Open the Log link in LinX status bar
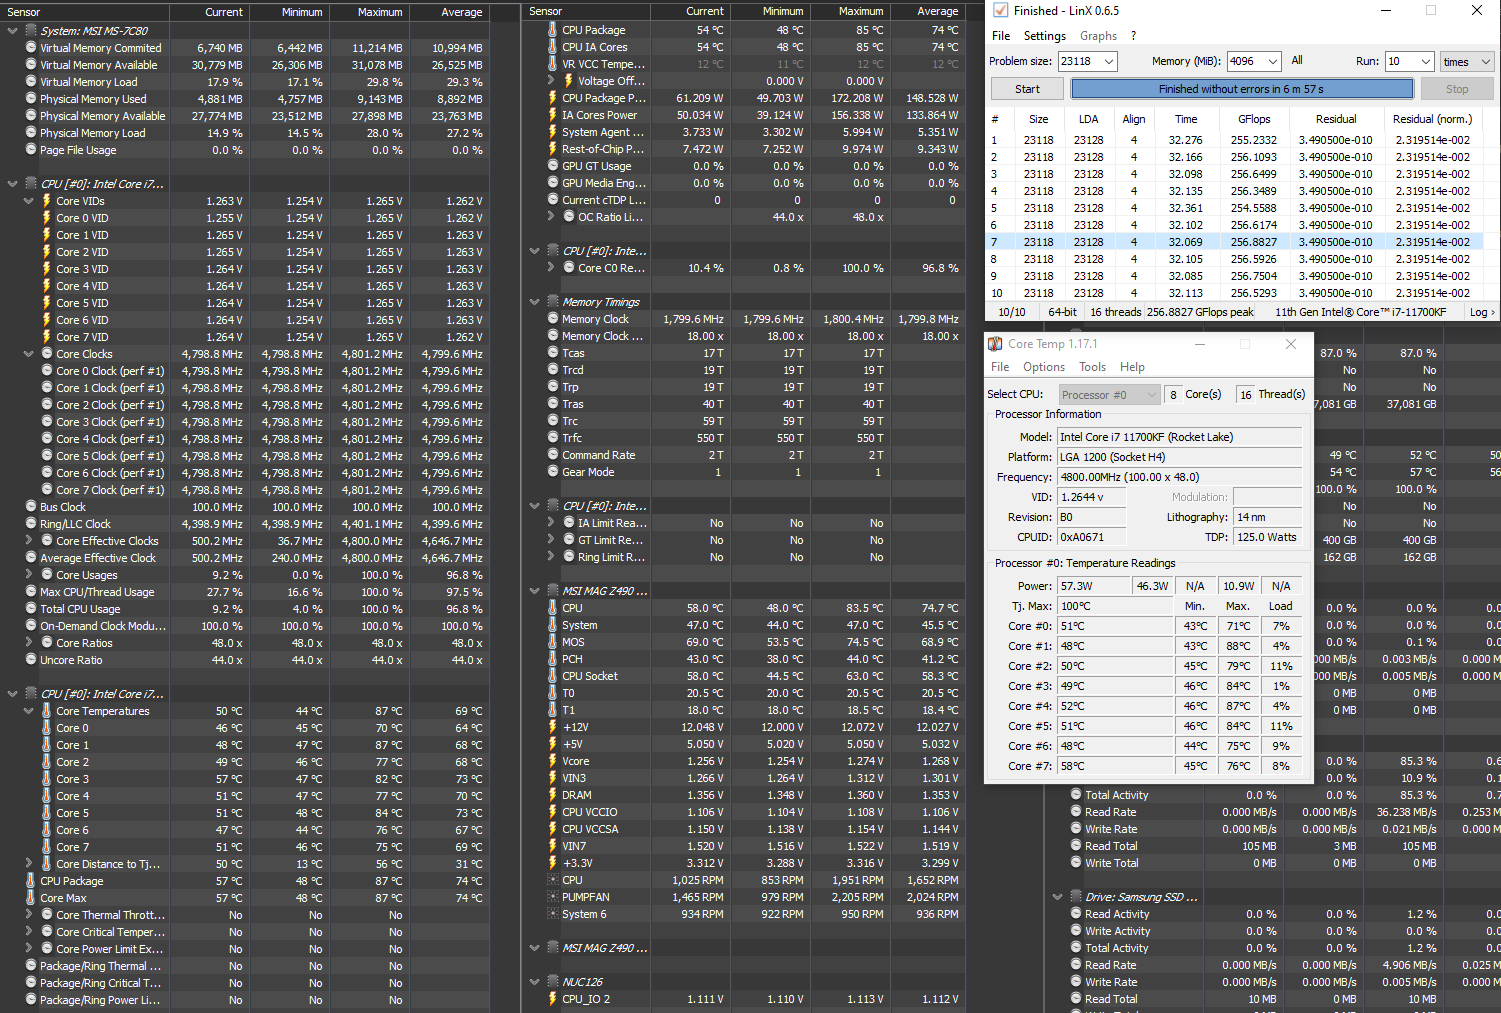 pyautogui.click(x=1482, y=312)
